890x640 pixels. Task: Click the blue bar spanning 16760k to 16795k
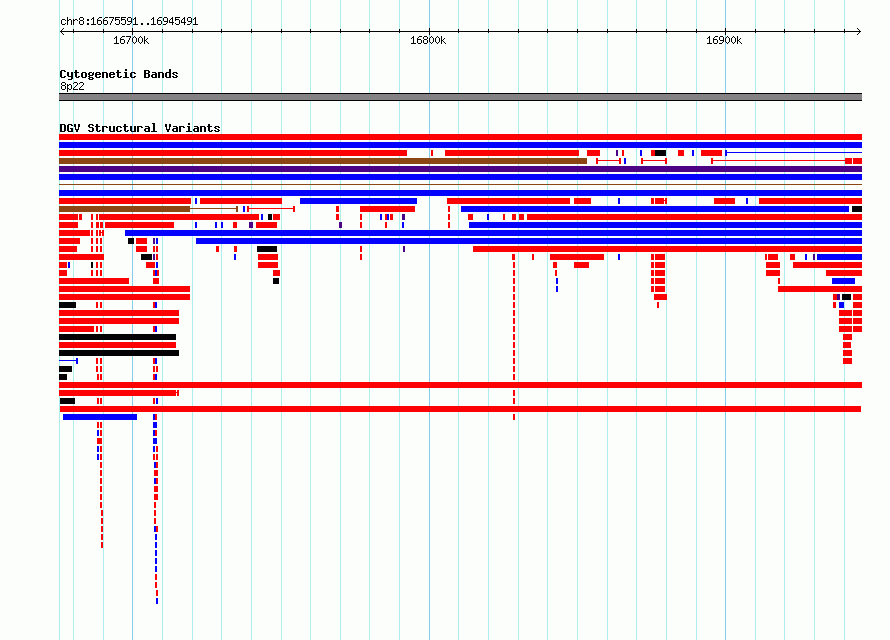(358, 201)
